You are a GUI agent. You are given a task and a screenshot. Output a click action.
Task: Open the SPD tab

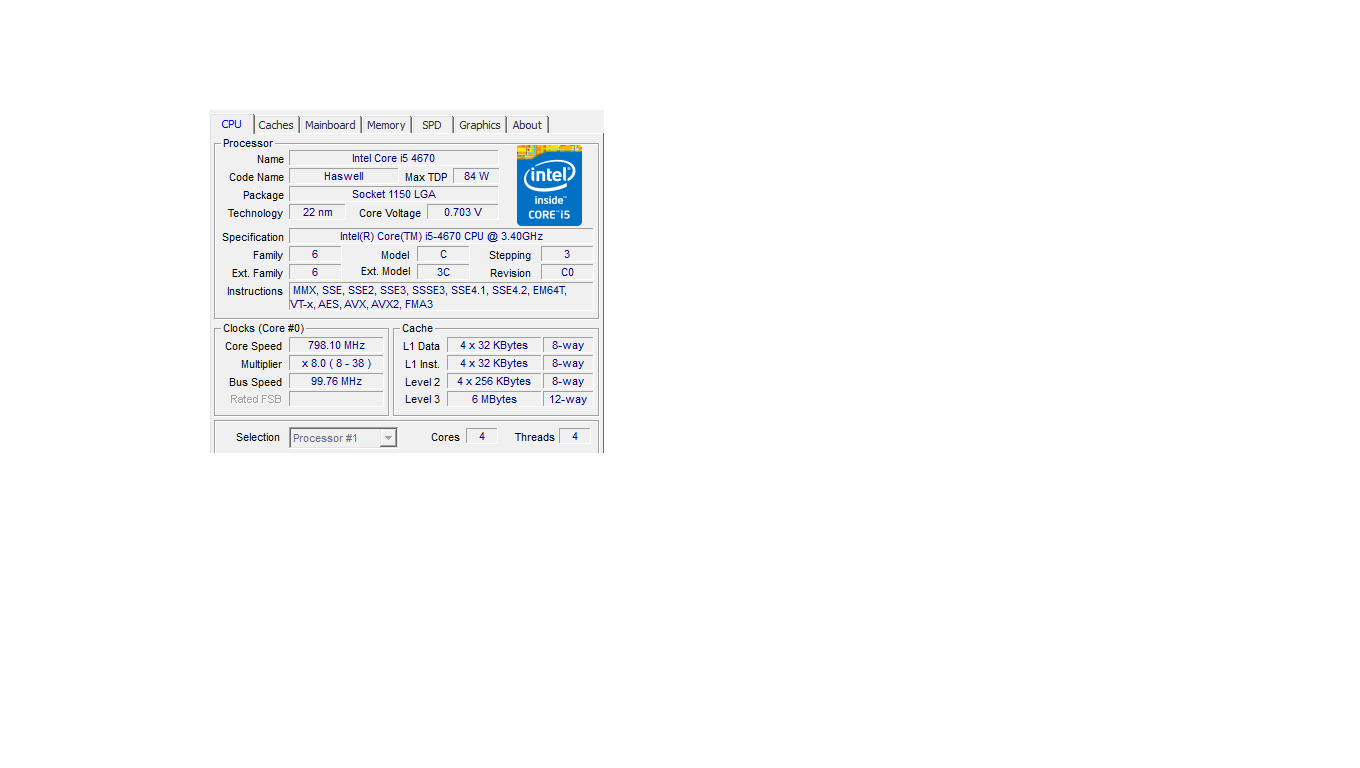pos(431,125)
